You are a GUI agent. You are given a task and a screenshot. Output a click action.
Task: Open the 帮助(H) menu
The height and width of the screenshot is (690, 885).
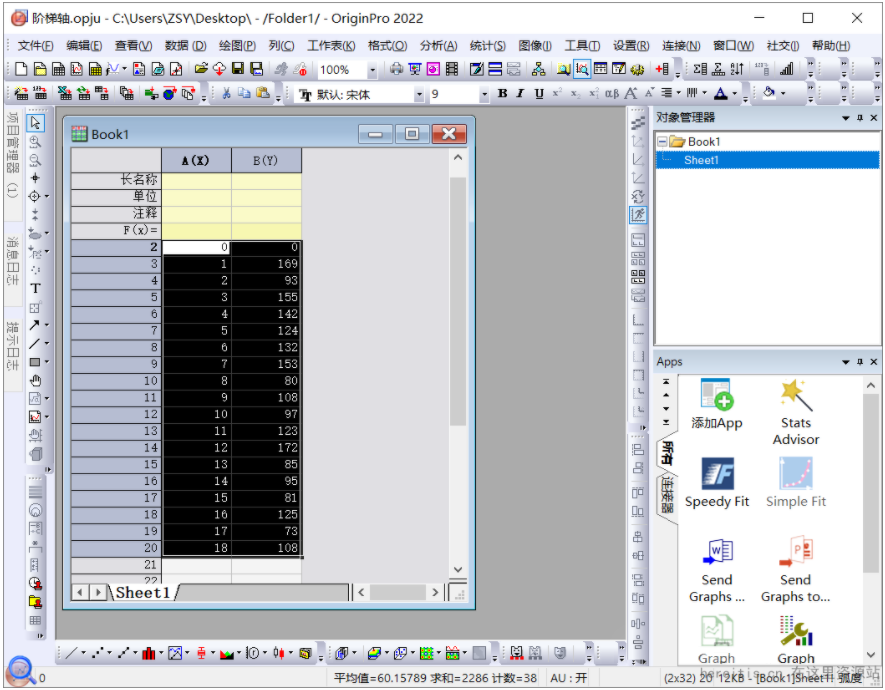(831, 46)
